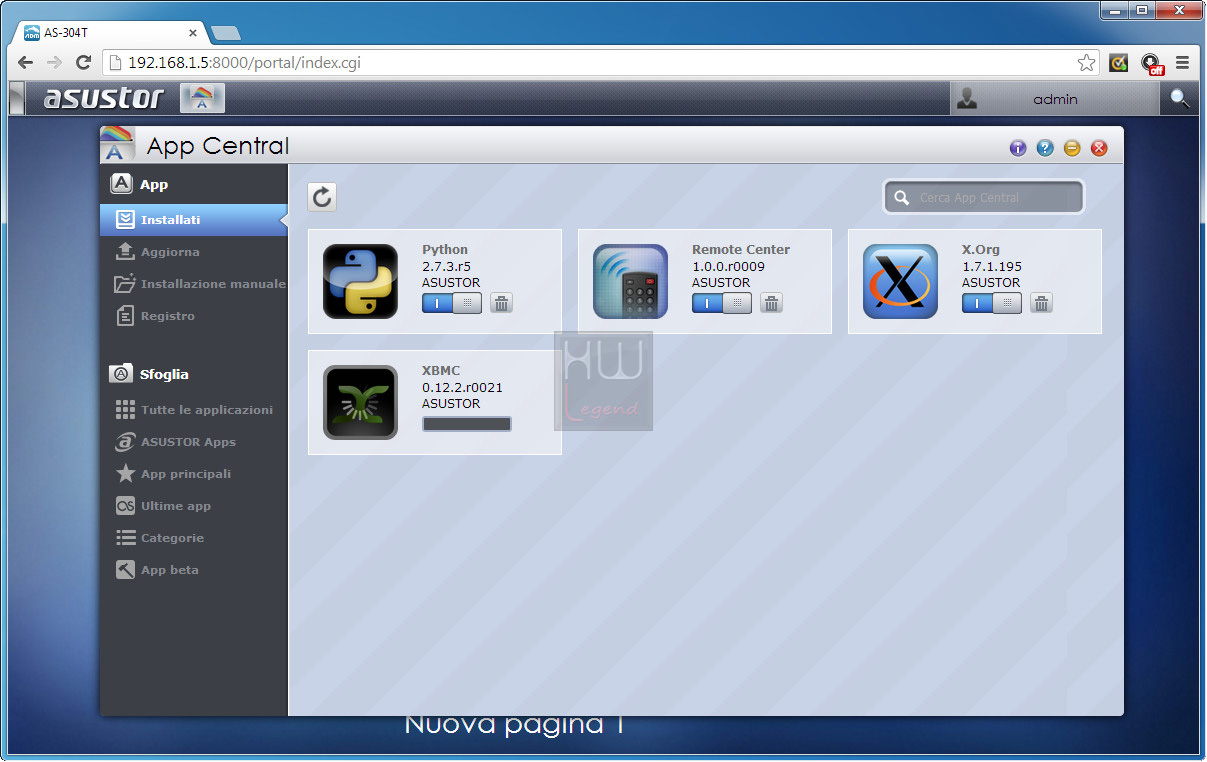Click the ASUSTOR logo
Viewport: 1207px width, 762px height.
(103, 98)
